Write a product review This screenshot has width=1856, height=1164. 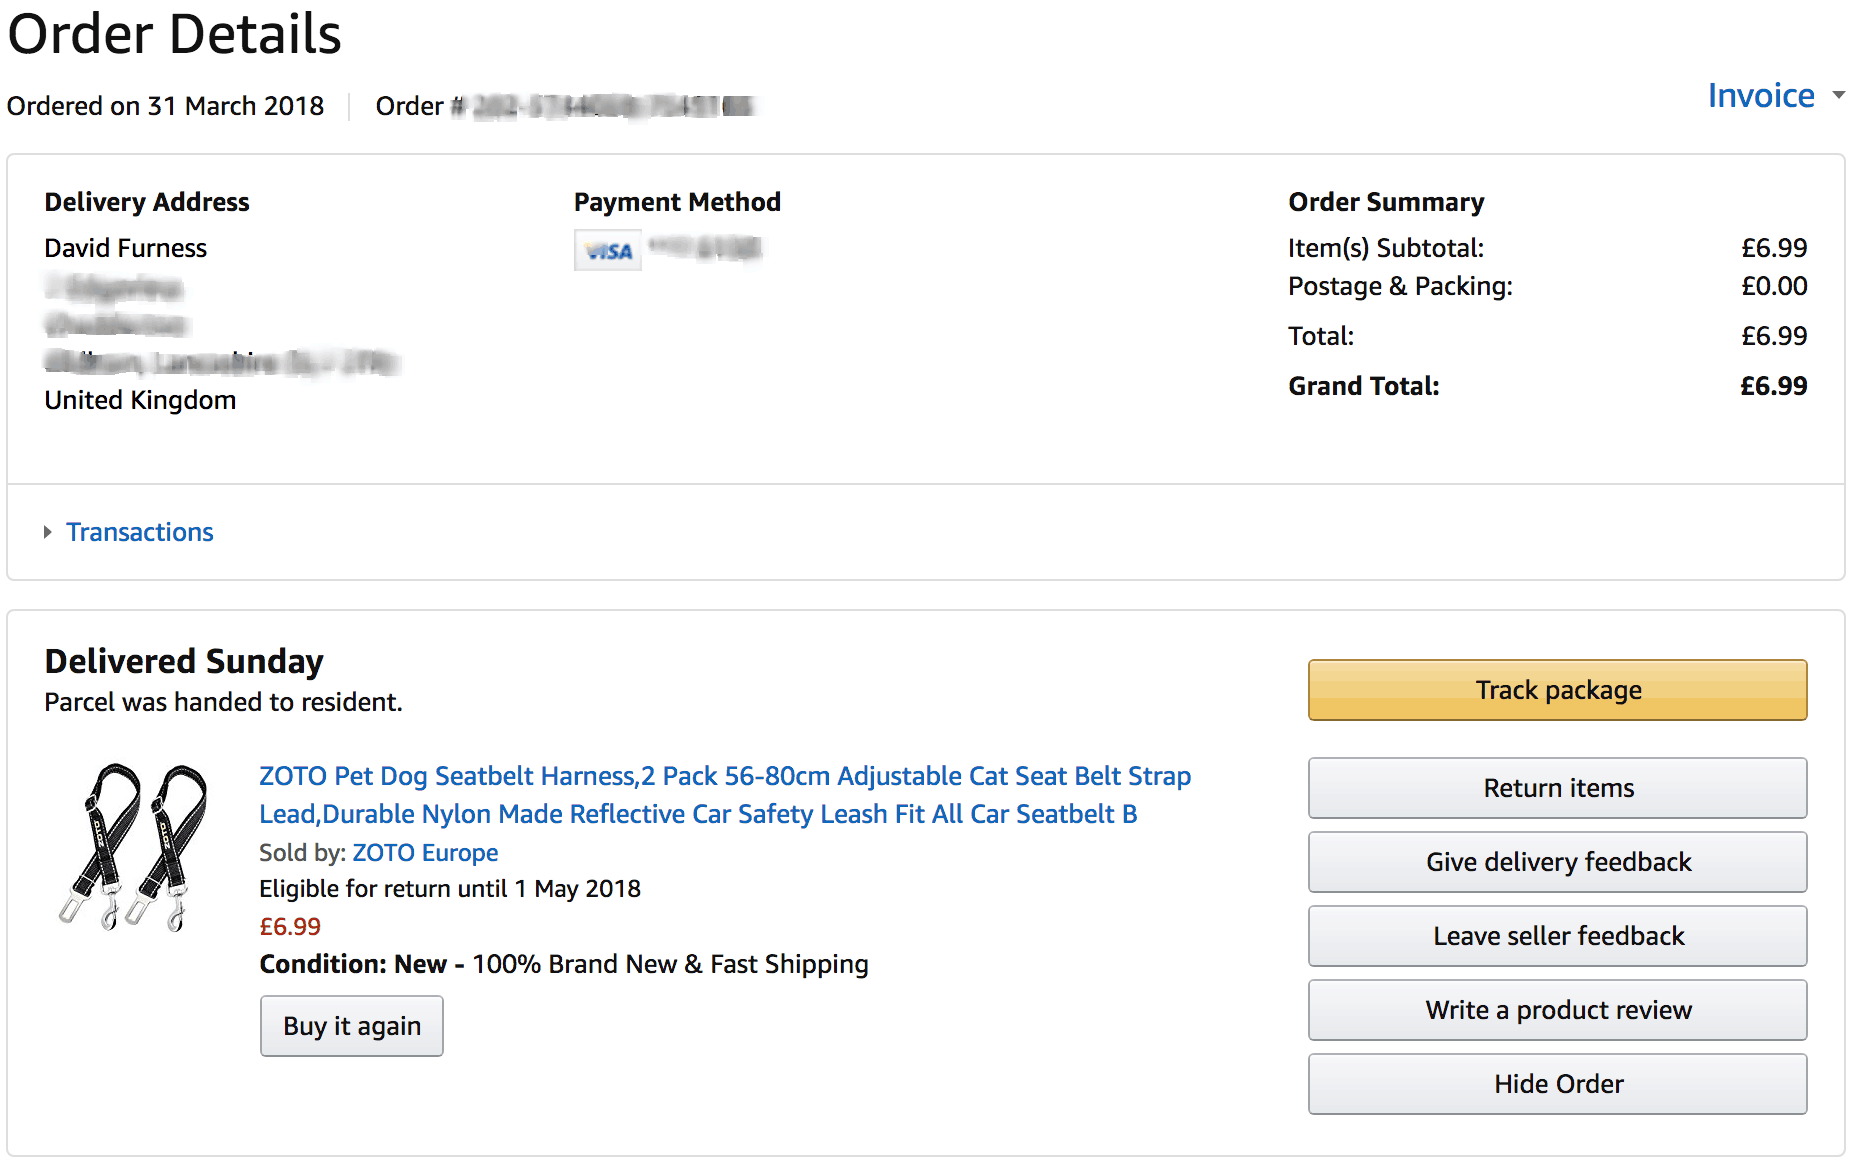click(1556, 1009)
